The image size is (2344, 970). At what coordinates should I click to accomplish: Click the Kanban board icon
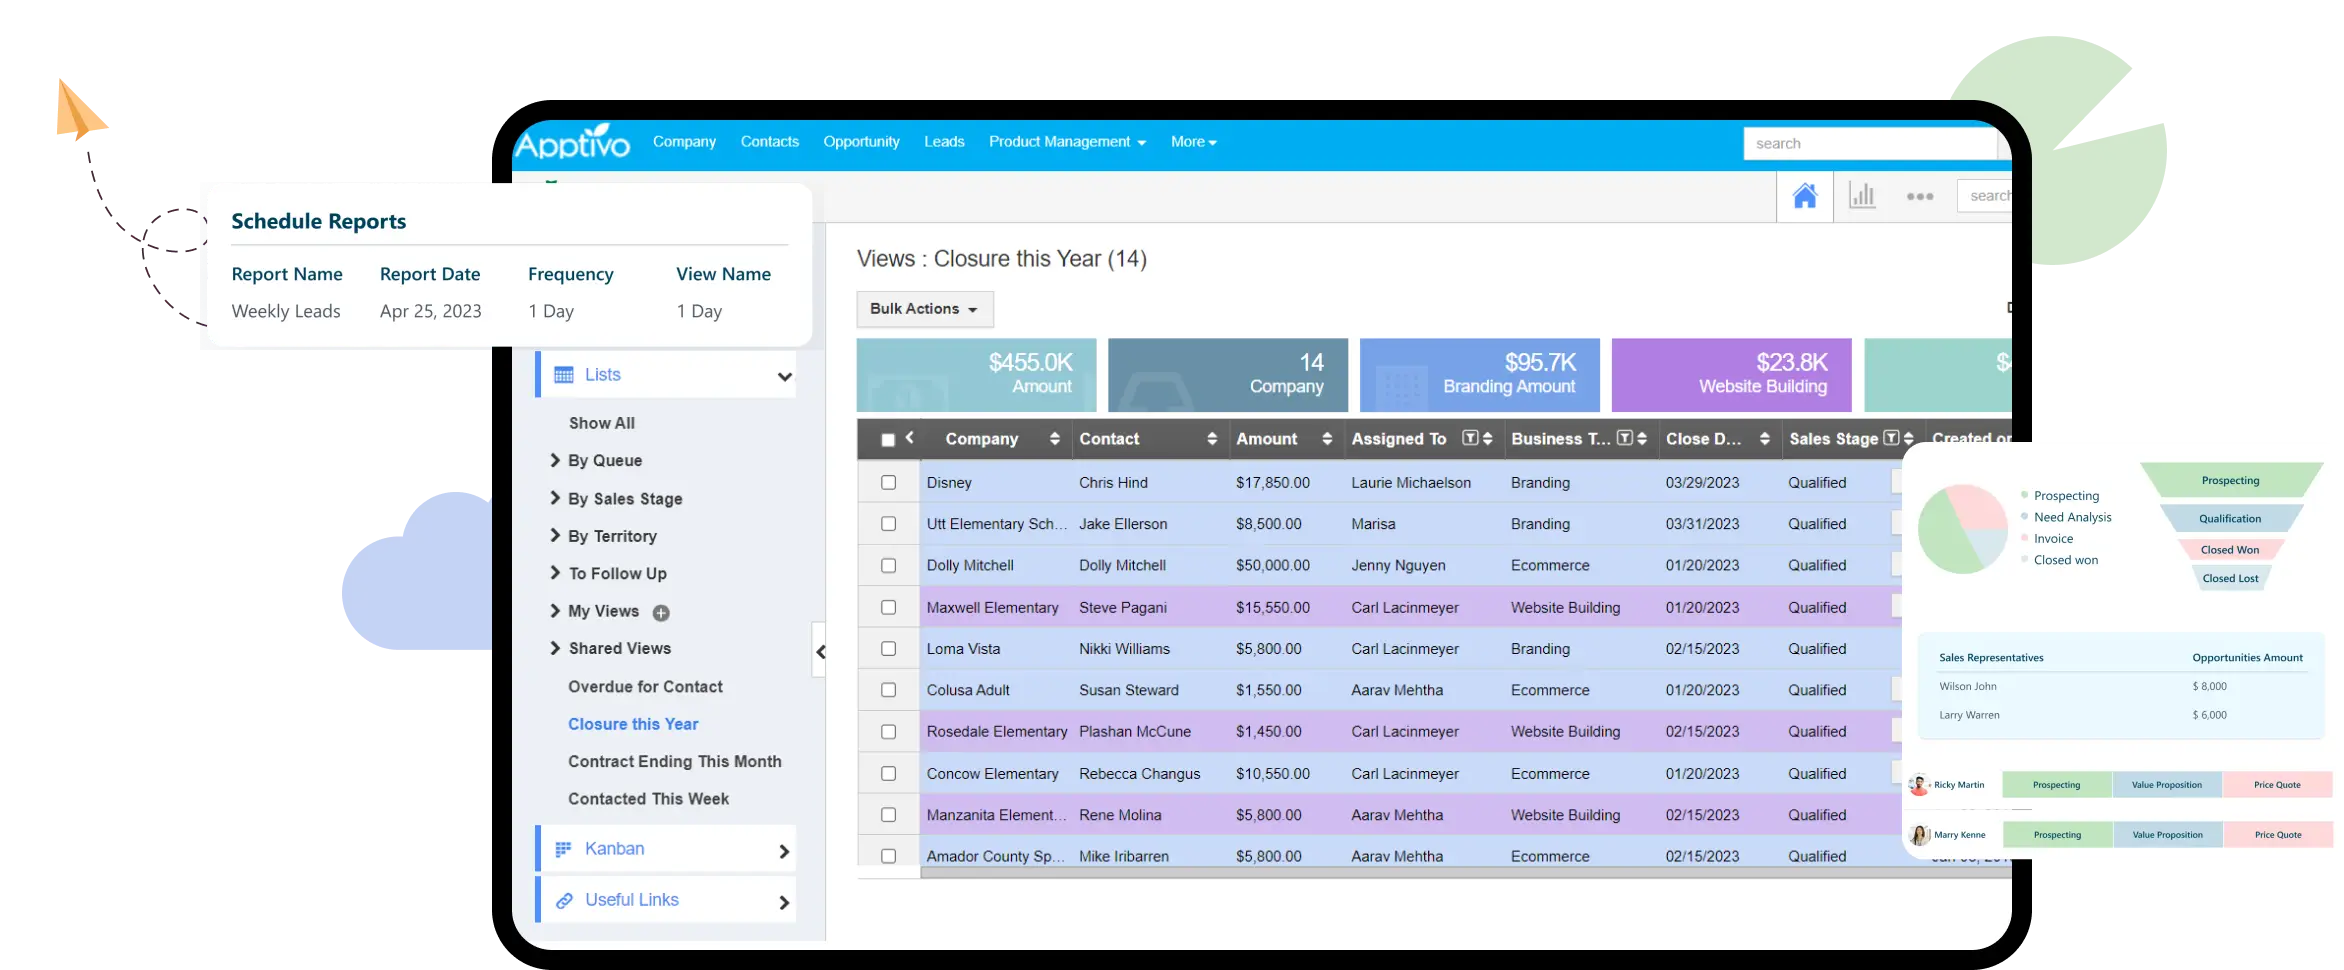[562, 848]
